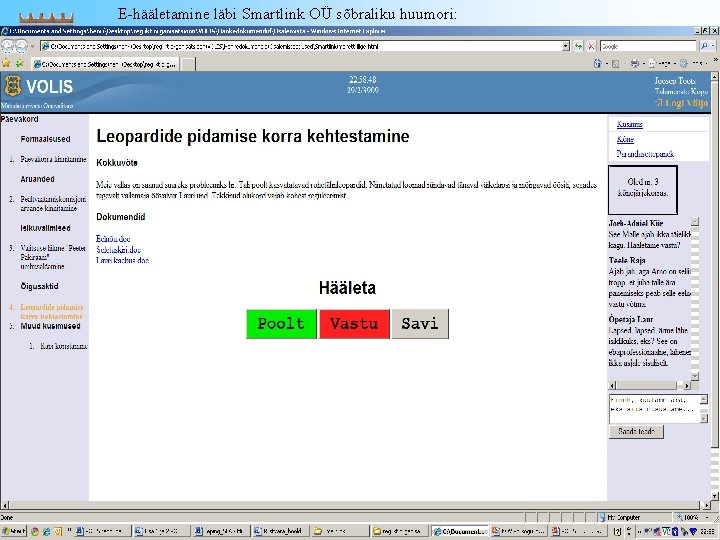Image resolution: width=720 pixels, height=540 pixels.
Task: Switch to Word taskbar button with 'aping'
Action: tap(221, 531)
